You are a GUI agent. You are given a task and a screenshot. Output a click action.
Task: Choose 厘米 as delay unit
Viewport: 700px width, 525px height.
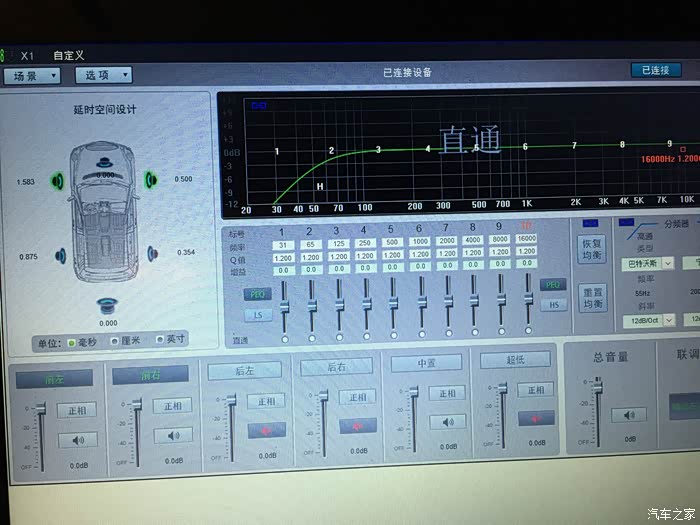114,341
